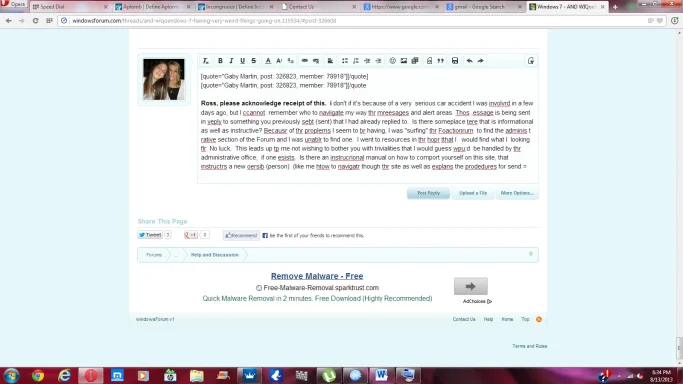Toggle bold formatting in the reply editor
This screenshot has width=683, height=384.
(220, 61)
